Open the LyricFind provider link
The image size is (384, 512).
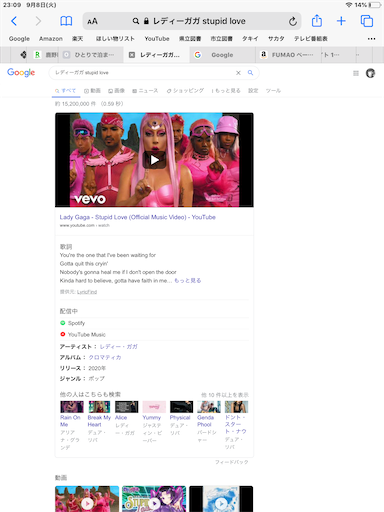pos(87,292)
